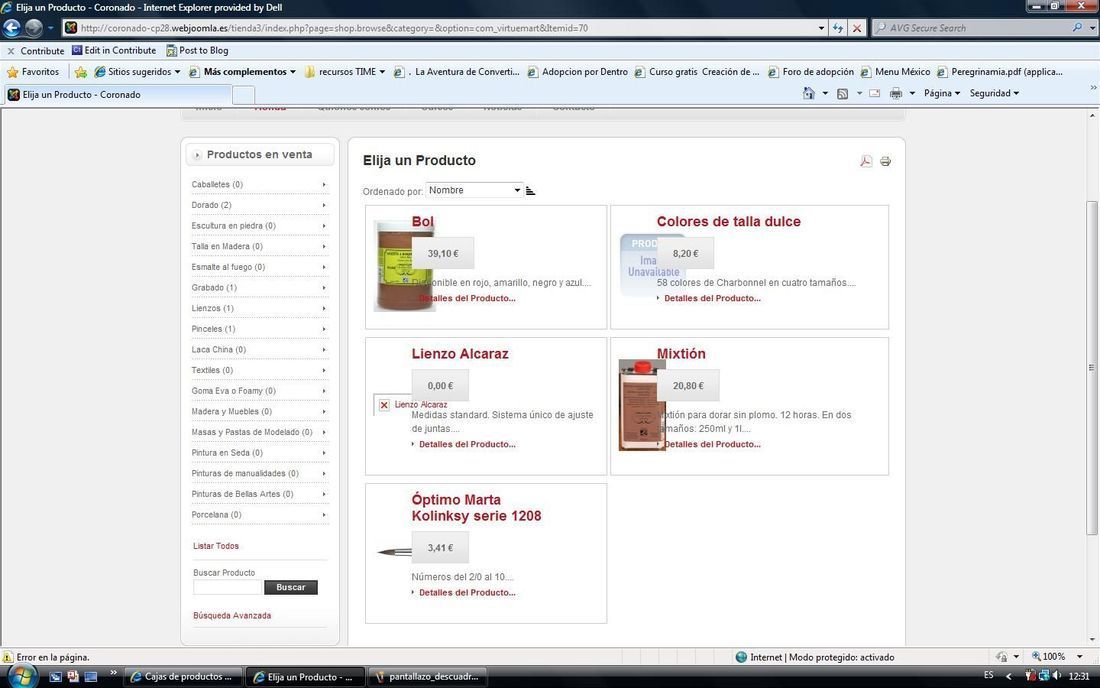The height and width of the screenshot is (688, 1100).
Task: Click the Refresh icon in address bar
Action: [x=838, y=28]
